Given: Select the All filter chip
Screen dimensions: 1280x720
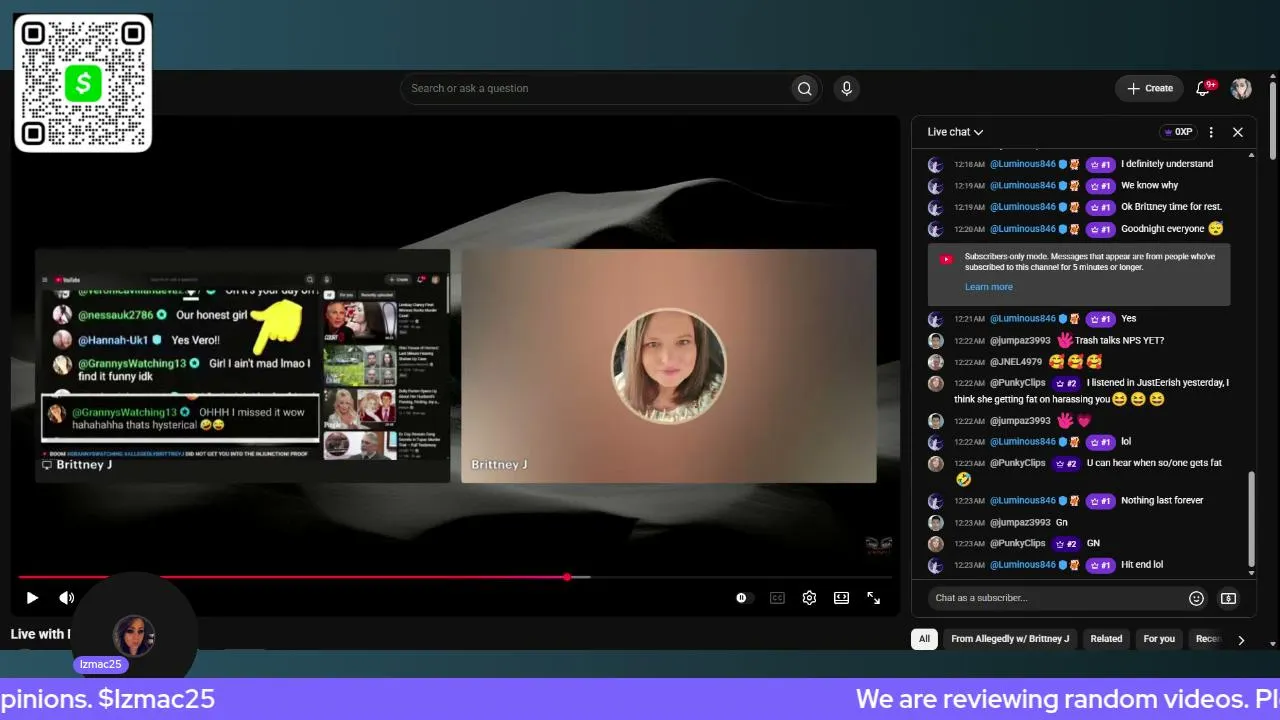Looking at the screenshot, I should coord(924,639).
